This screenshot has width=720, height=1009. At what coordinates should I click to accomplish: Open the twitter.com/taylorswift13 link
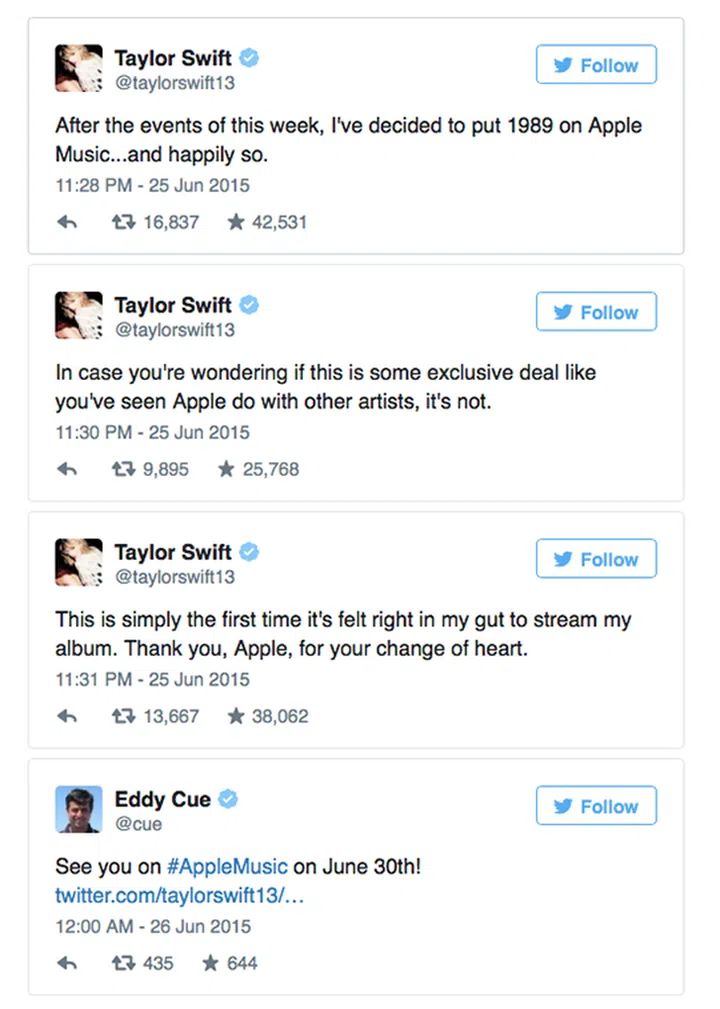point(179,895)
